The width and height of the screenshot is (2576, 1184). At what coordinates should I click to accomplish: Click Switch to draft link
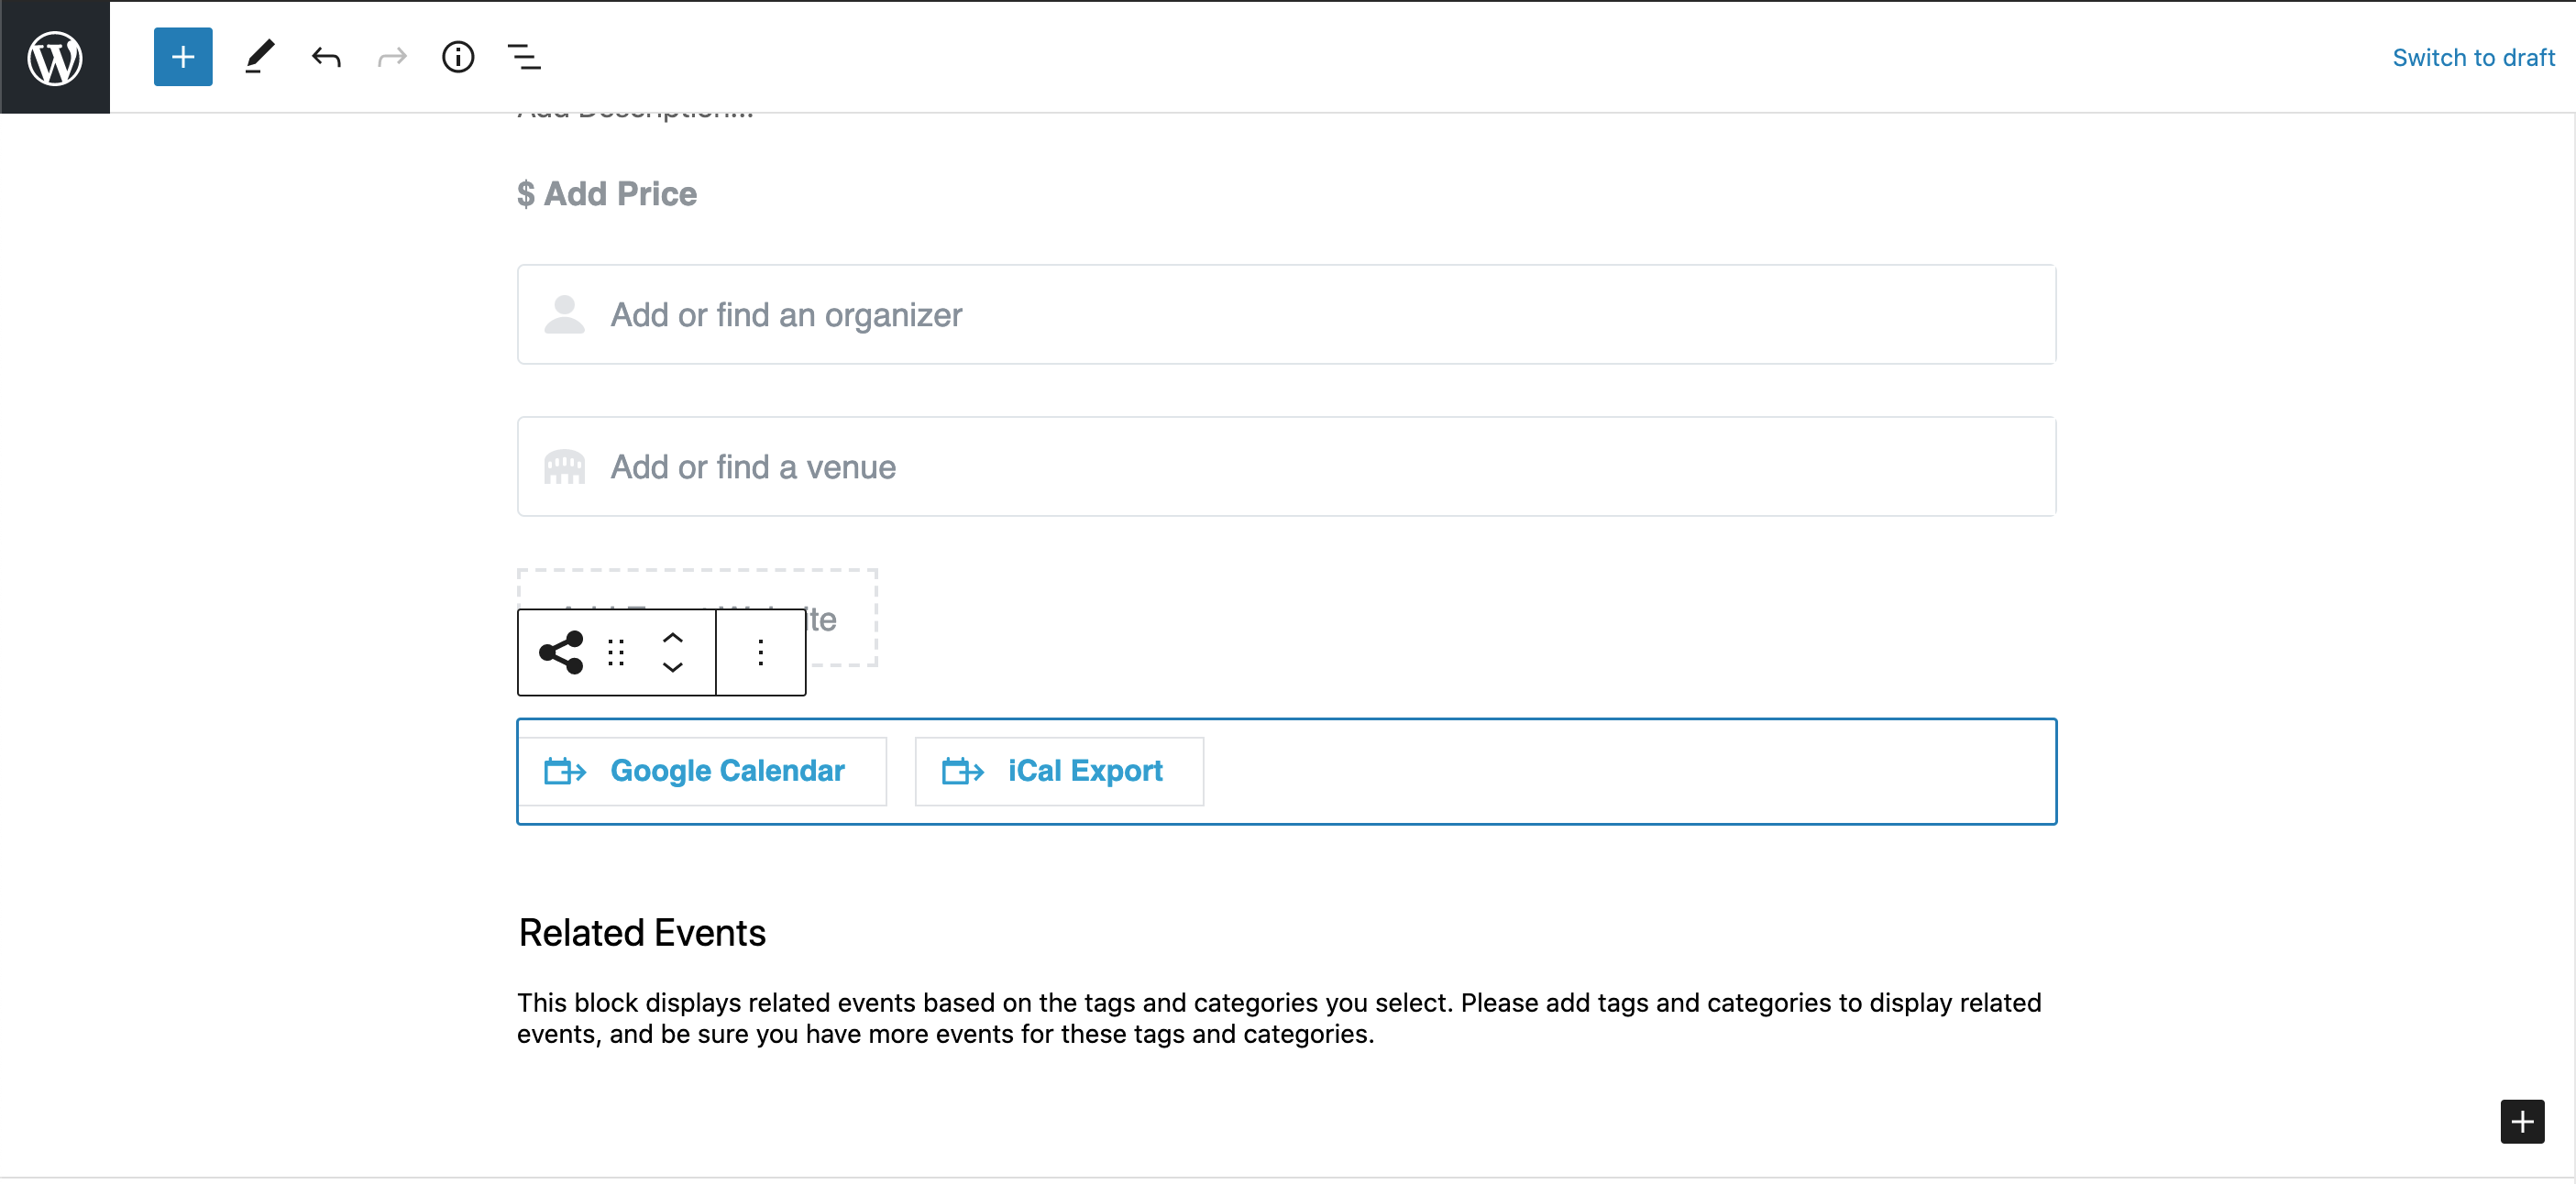2473,58
